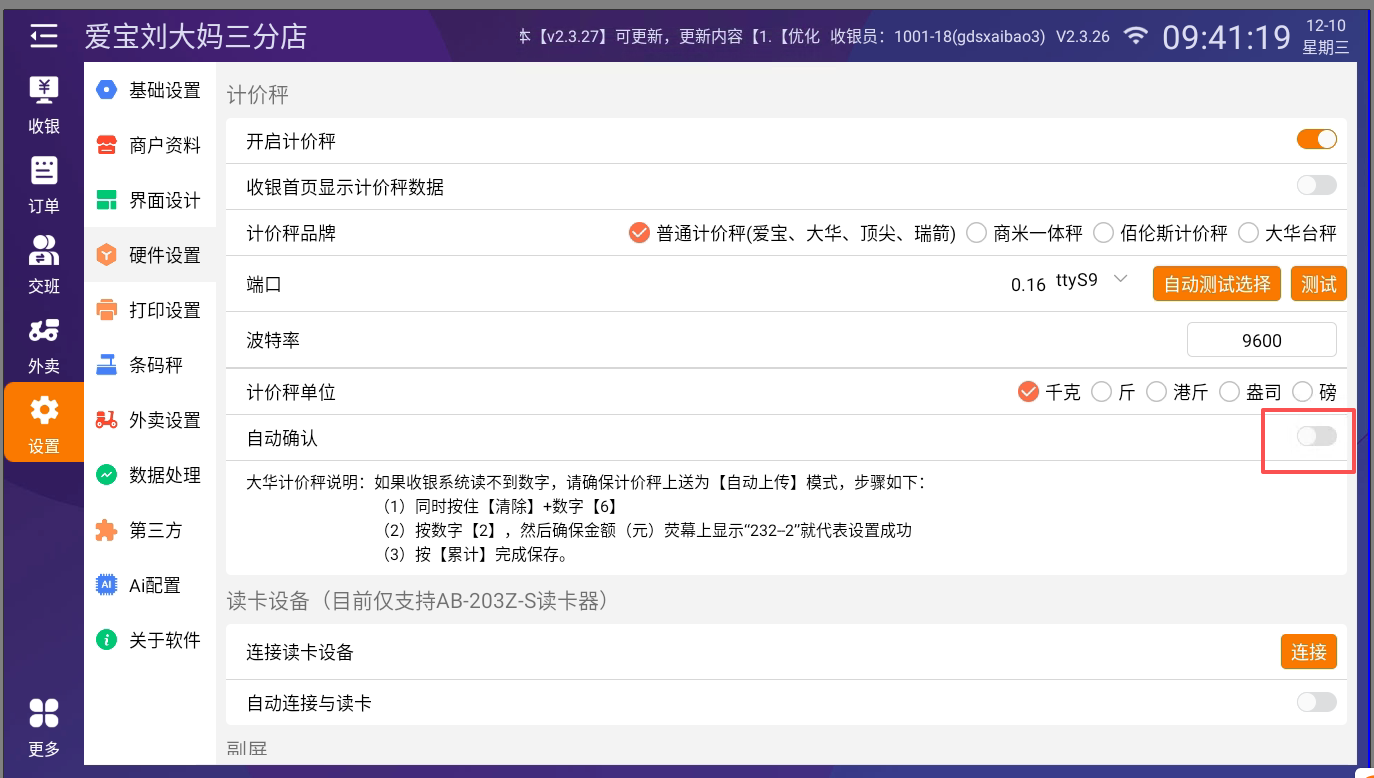Open the 收银 cashier icon
1374x778 pixels.
pos(43,104)
